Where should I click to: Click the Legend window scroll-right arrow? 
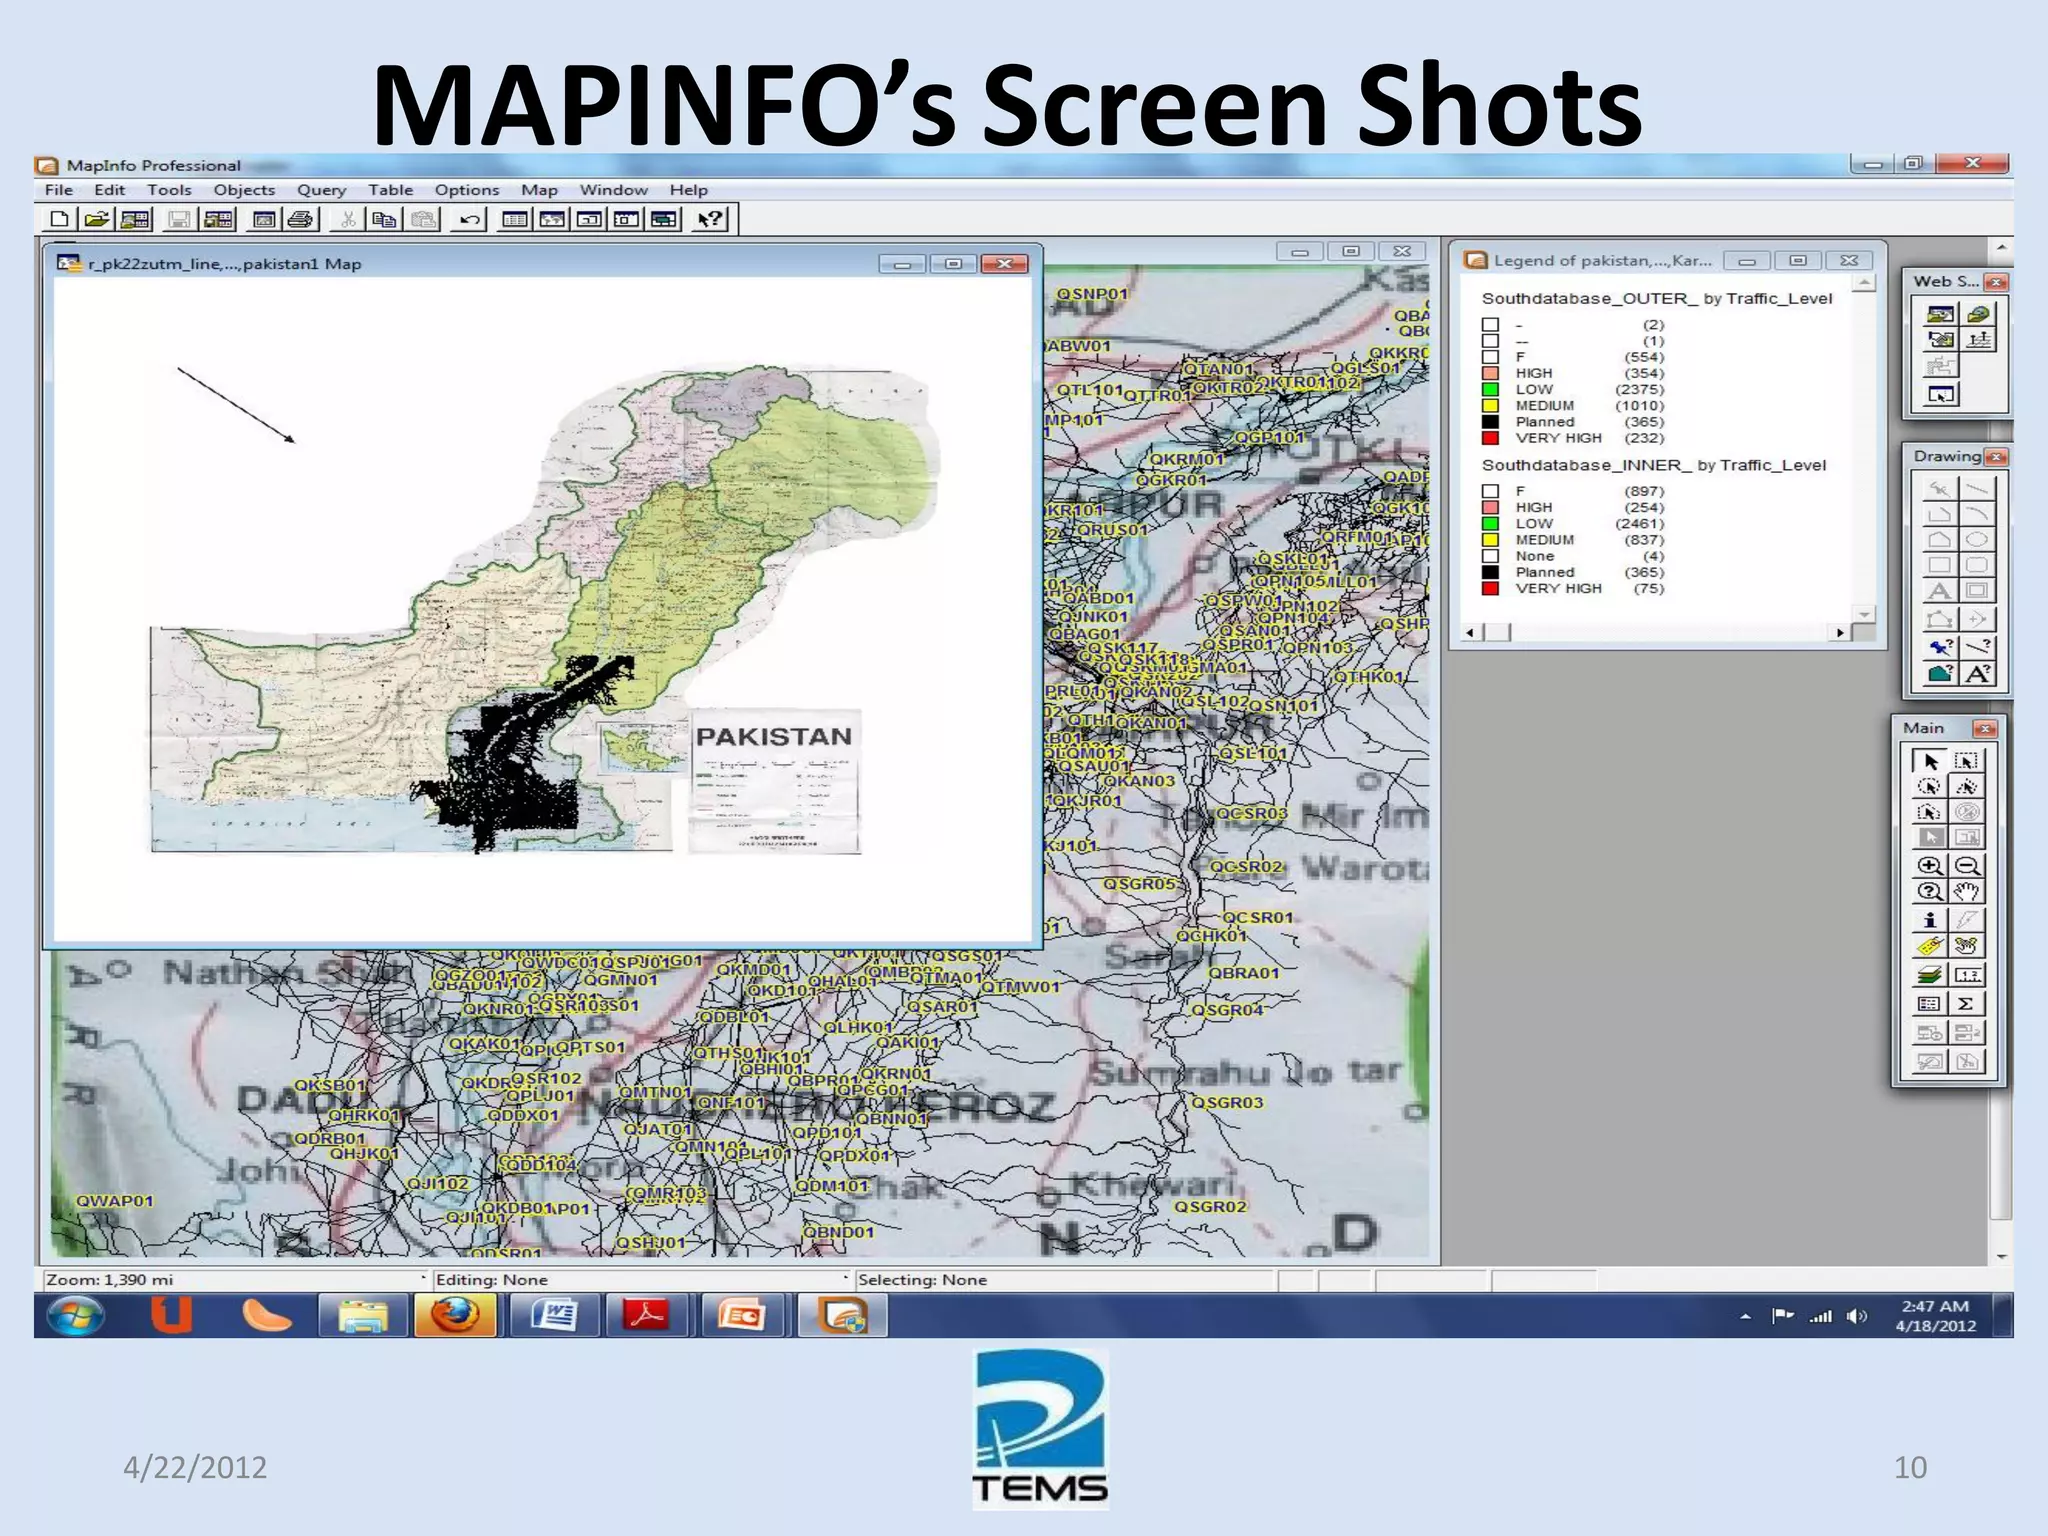[1840, 633]
